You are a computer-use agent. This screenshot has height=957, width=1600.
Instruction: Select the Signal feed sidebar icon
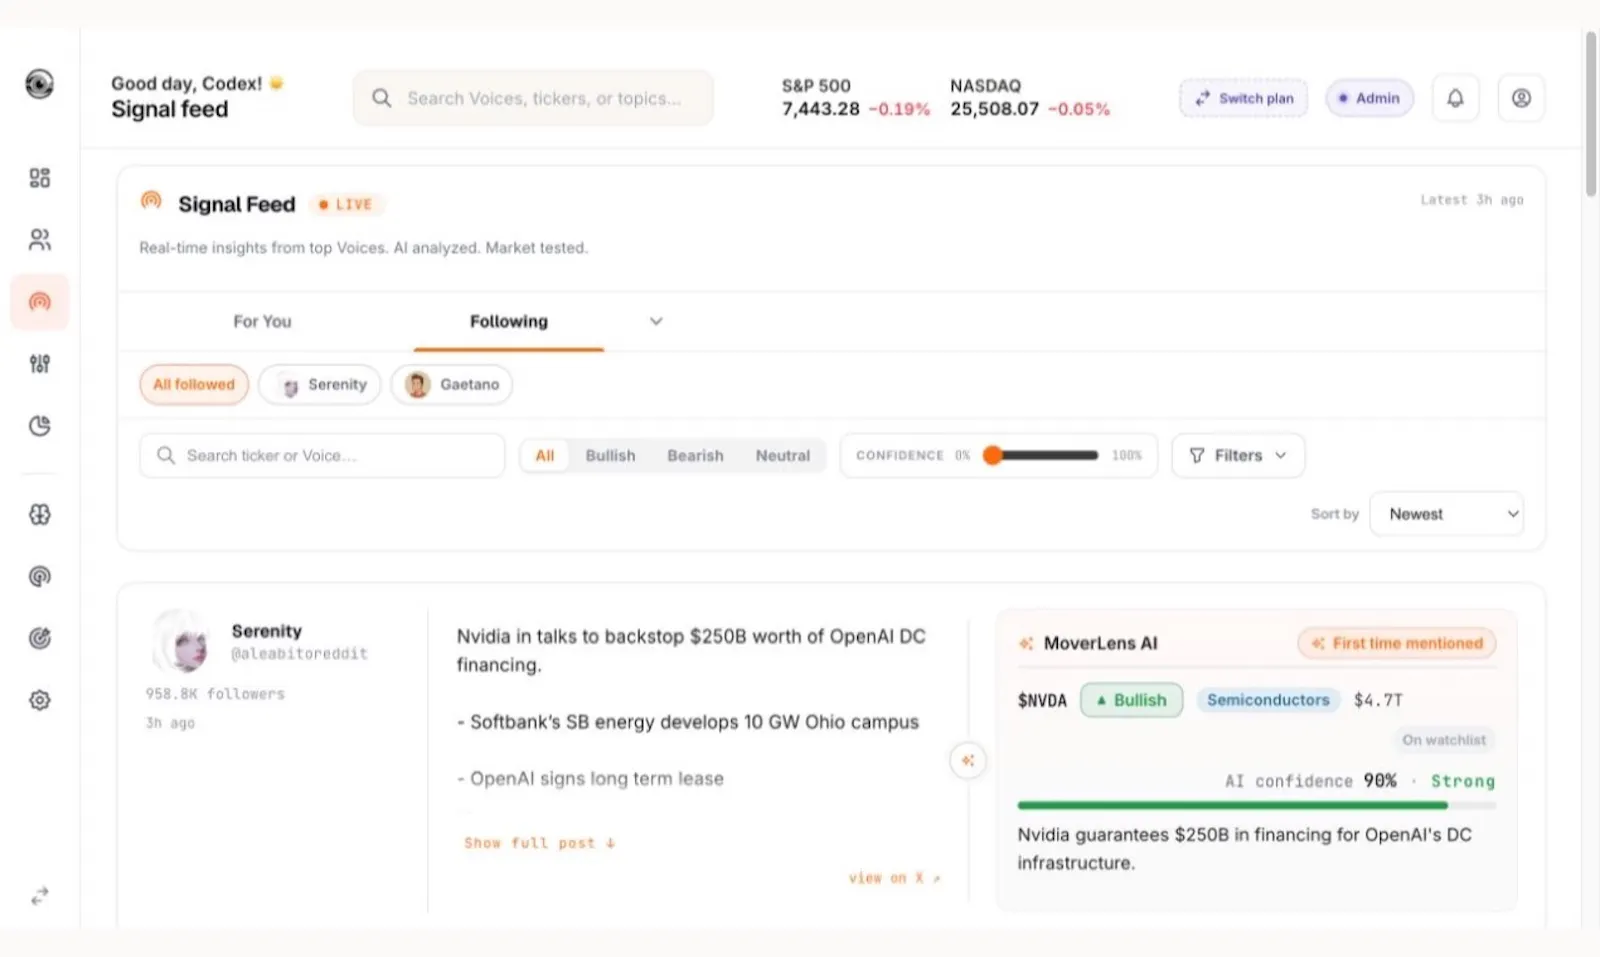click(x=39, y=302)
